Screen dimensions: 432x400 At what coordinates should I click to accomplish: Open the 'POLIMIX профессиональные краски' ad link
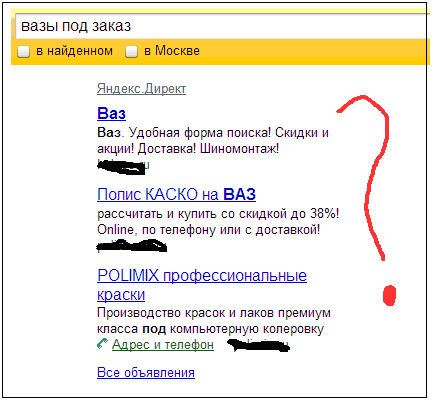(202, 285)
